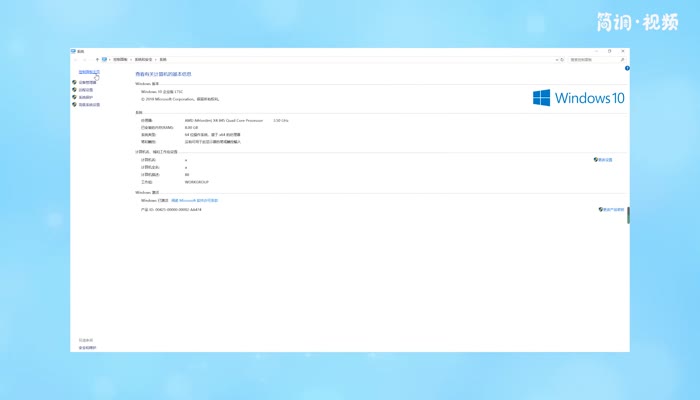Viewport: 700px width, 400px height.
Task: Open Remote settings in the left sidebar
Action: 87,89
